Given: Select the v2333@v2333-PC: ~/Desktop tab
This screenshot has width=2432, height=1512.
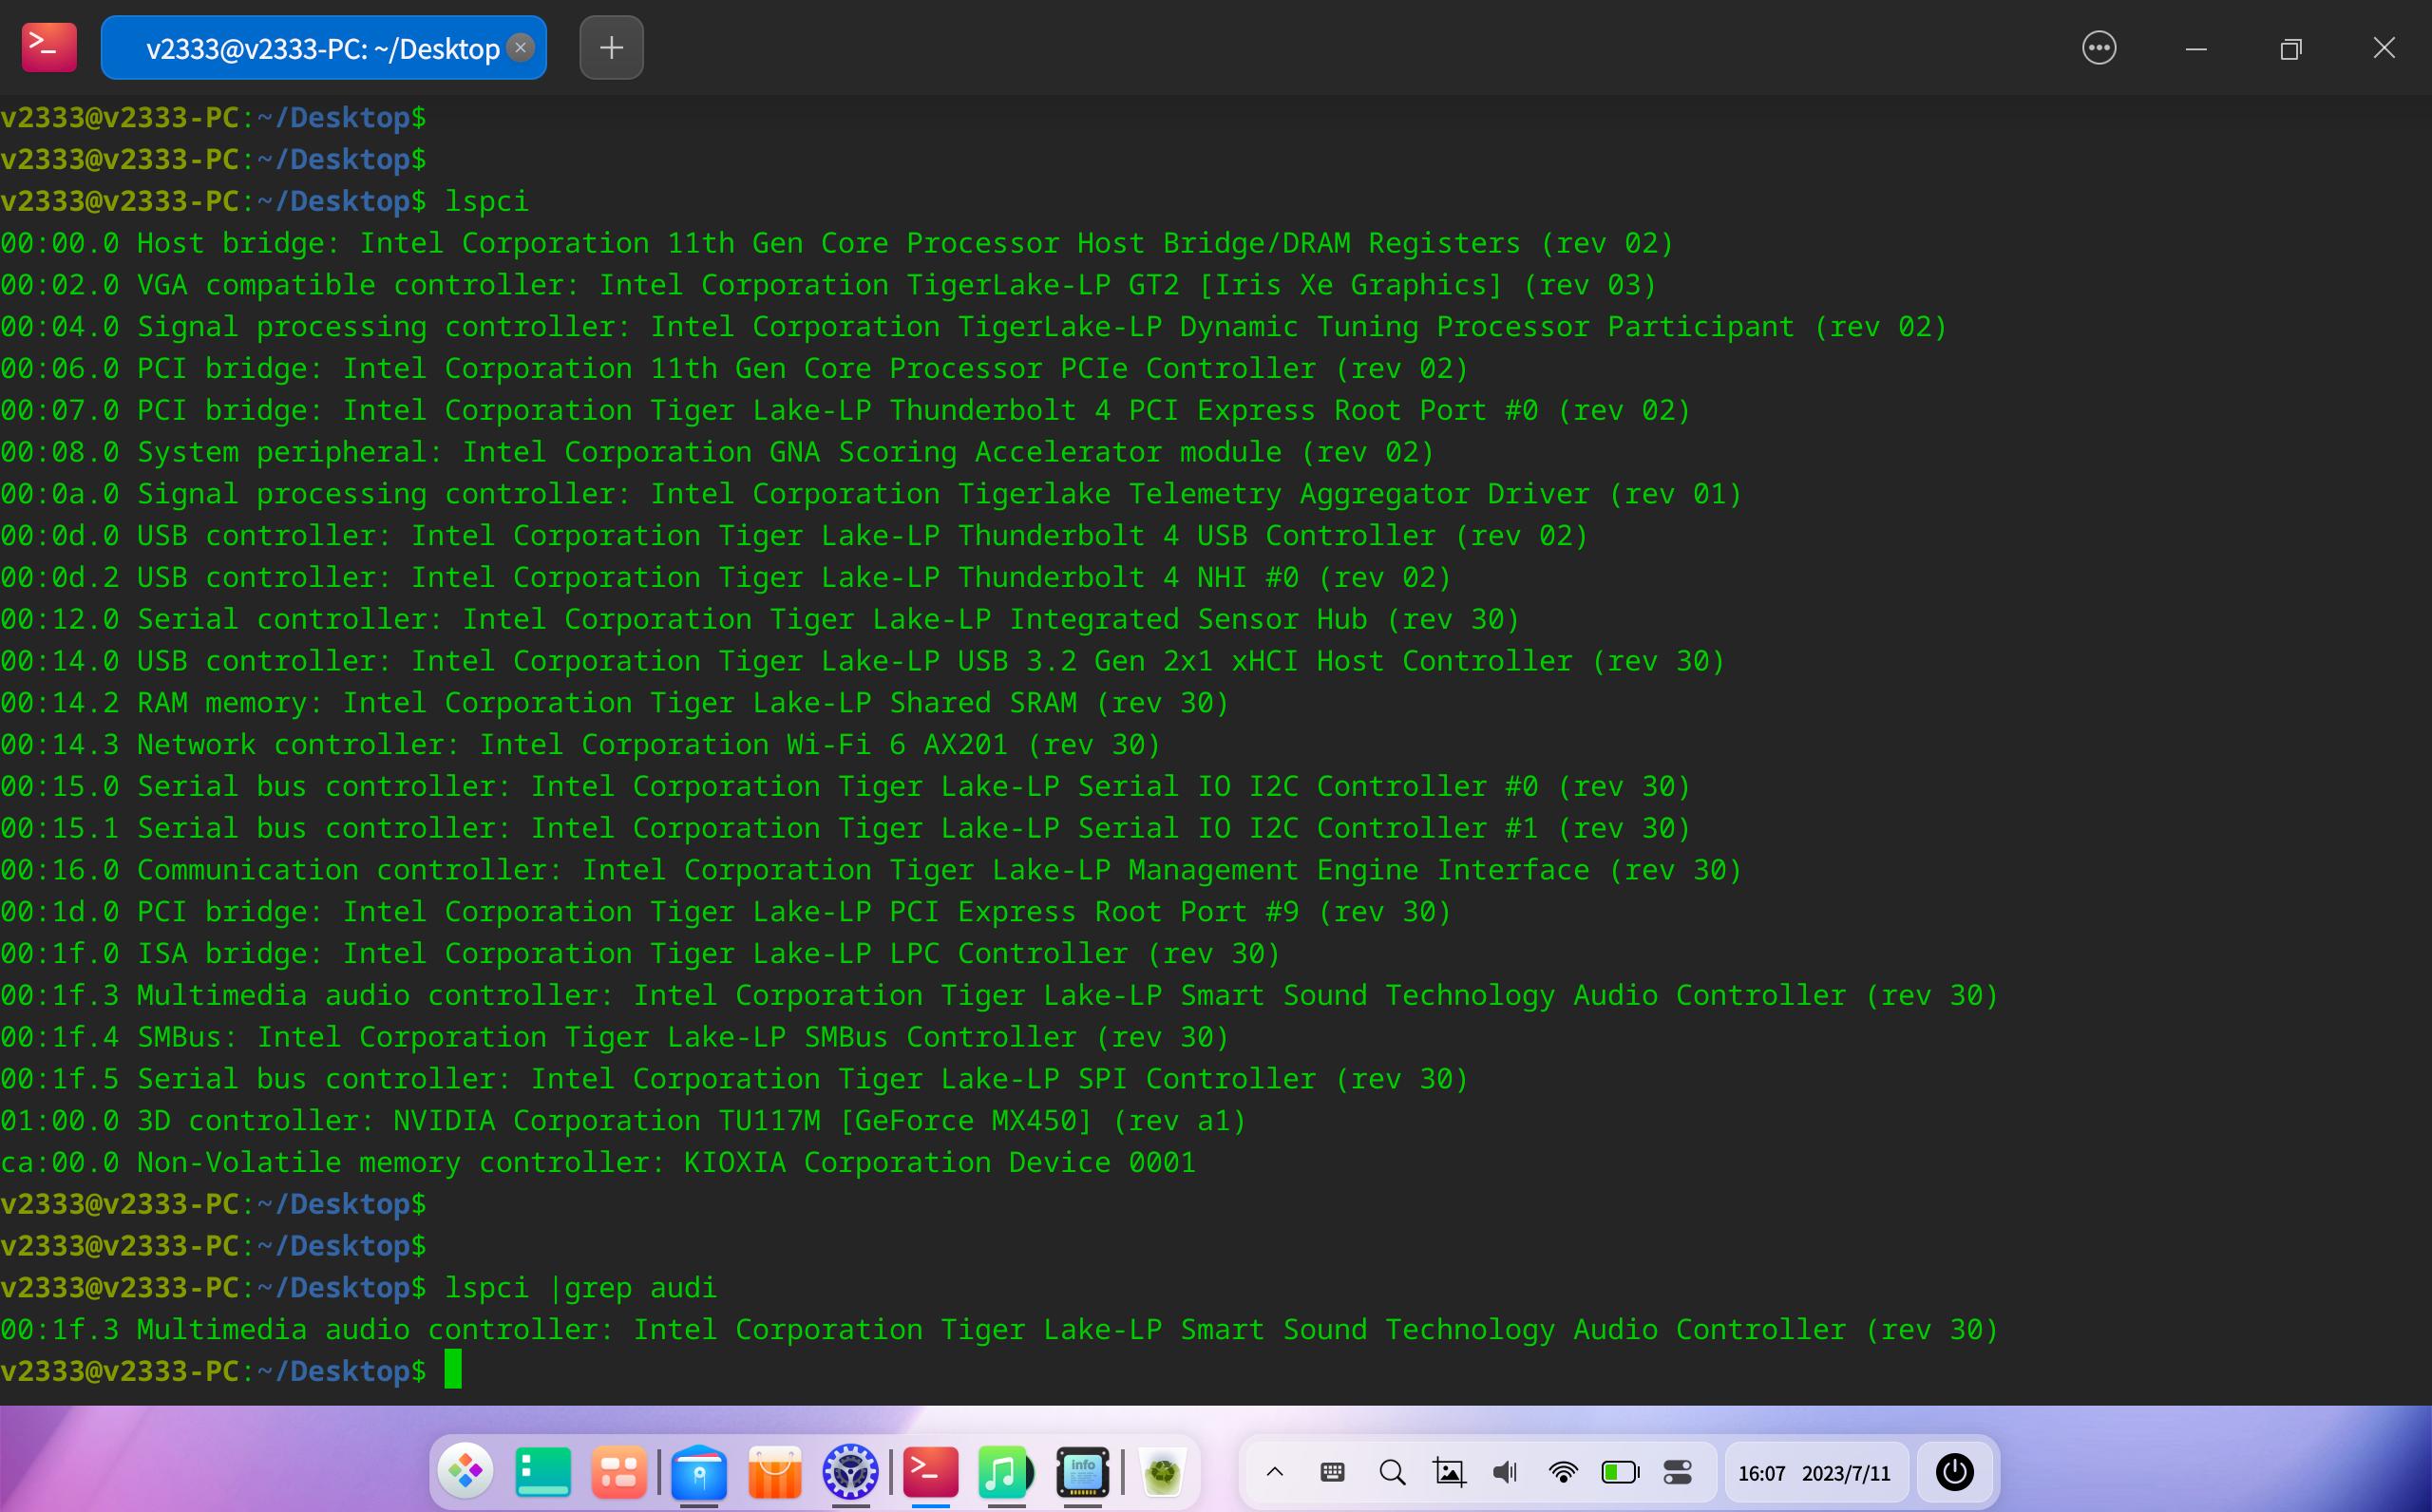Looking at the screenshot, I should coord(322,48).
